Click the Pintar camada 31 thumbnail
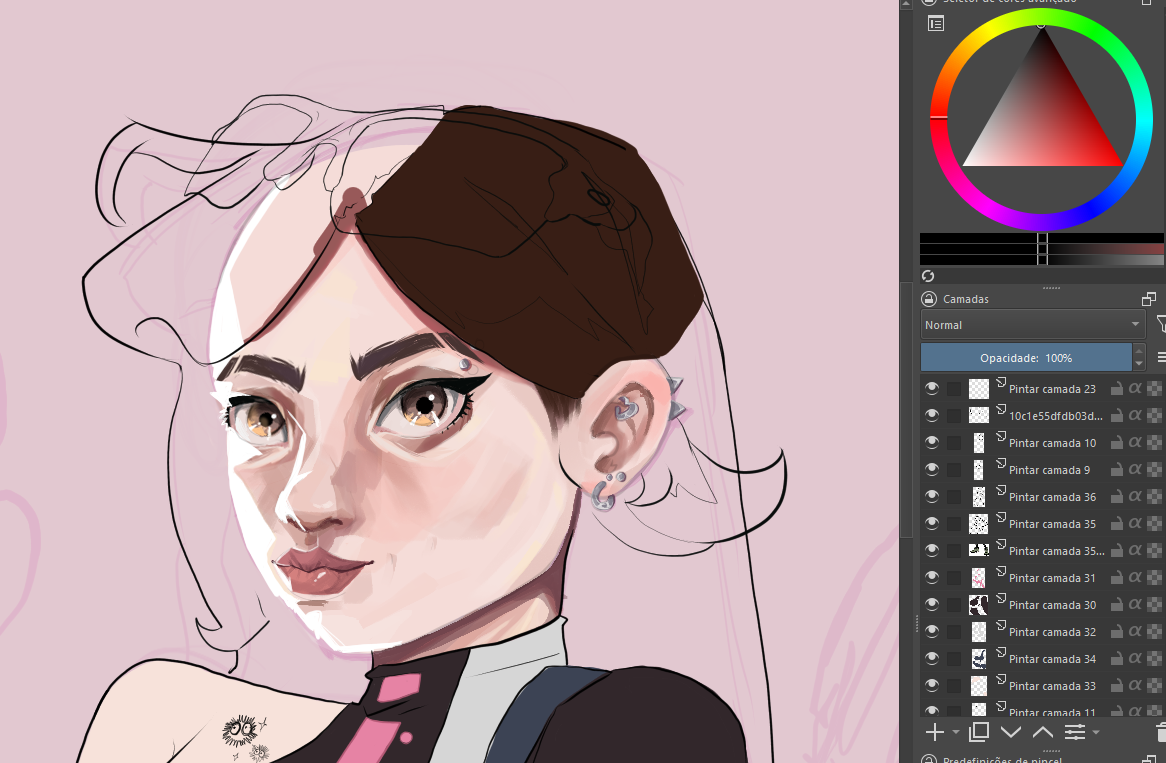This screenshot has height=763, width=1166. click(979, 578)
